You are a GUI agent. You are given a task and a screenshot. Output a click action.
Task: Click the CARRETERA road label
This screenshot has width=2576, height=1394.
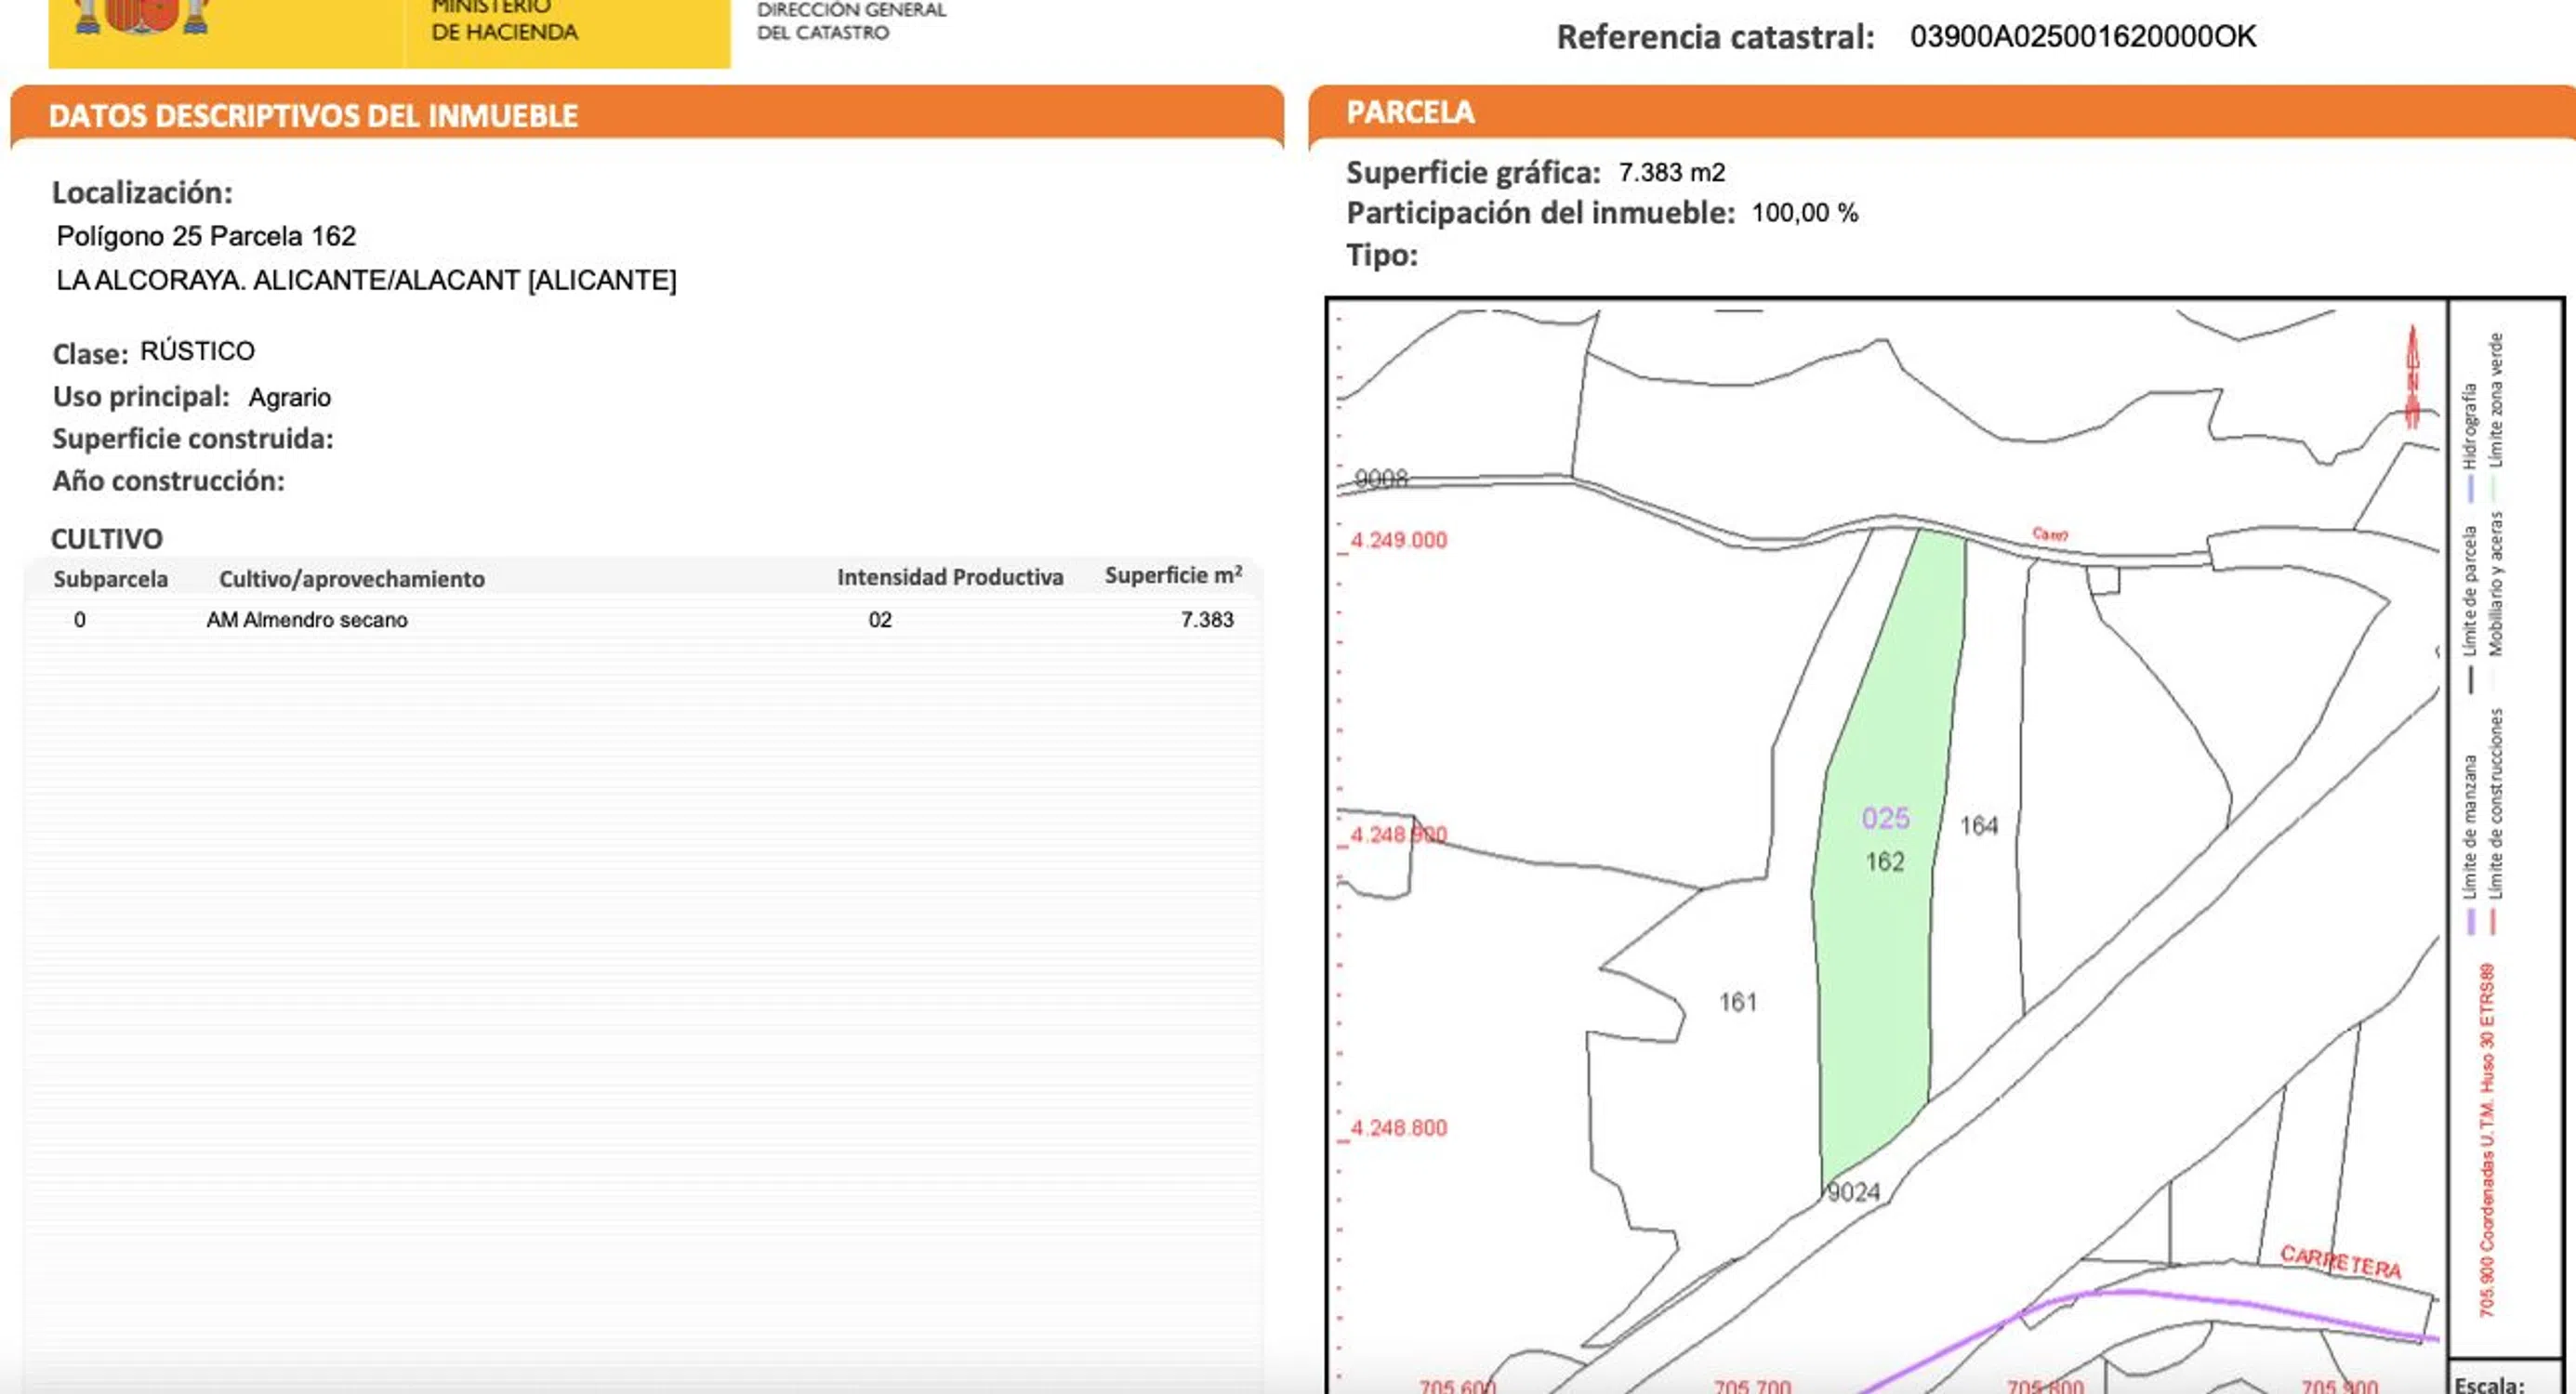click(x=2340, y=1262)
